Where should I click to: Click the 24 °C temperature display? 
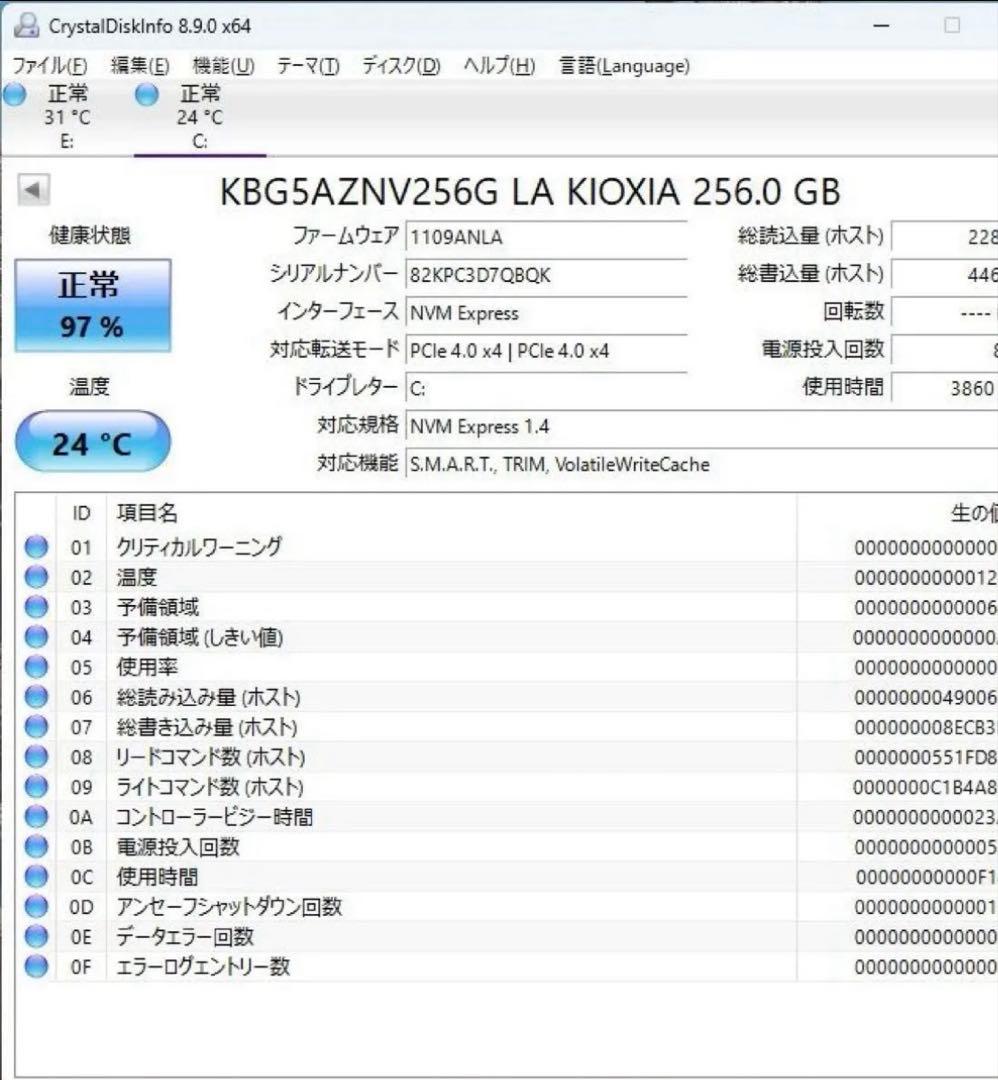(x=93, y=441)
